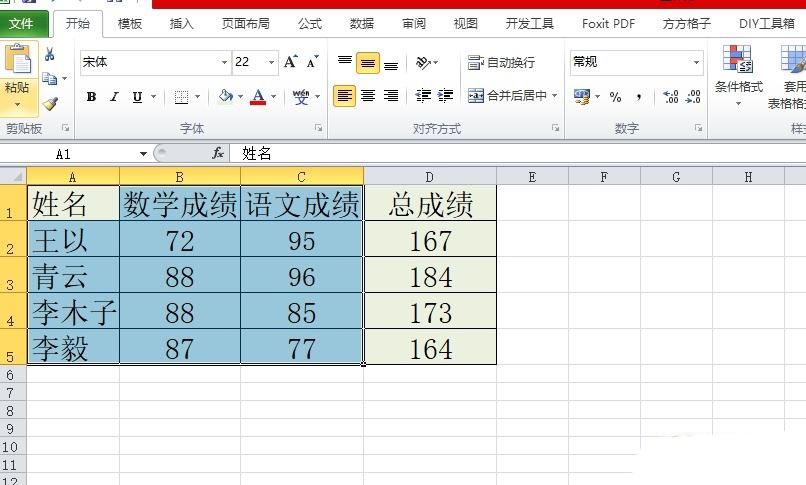Click cell containing 李木子
The image size is (806, 485).
click(x=73, y=312)
